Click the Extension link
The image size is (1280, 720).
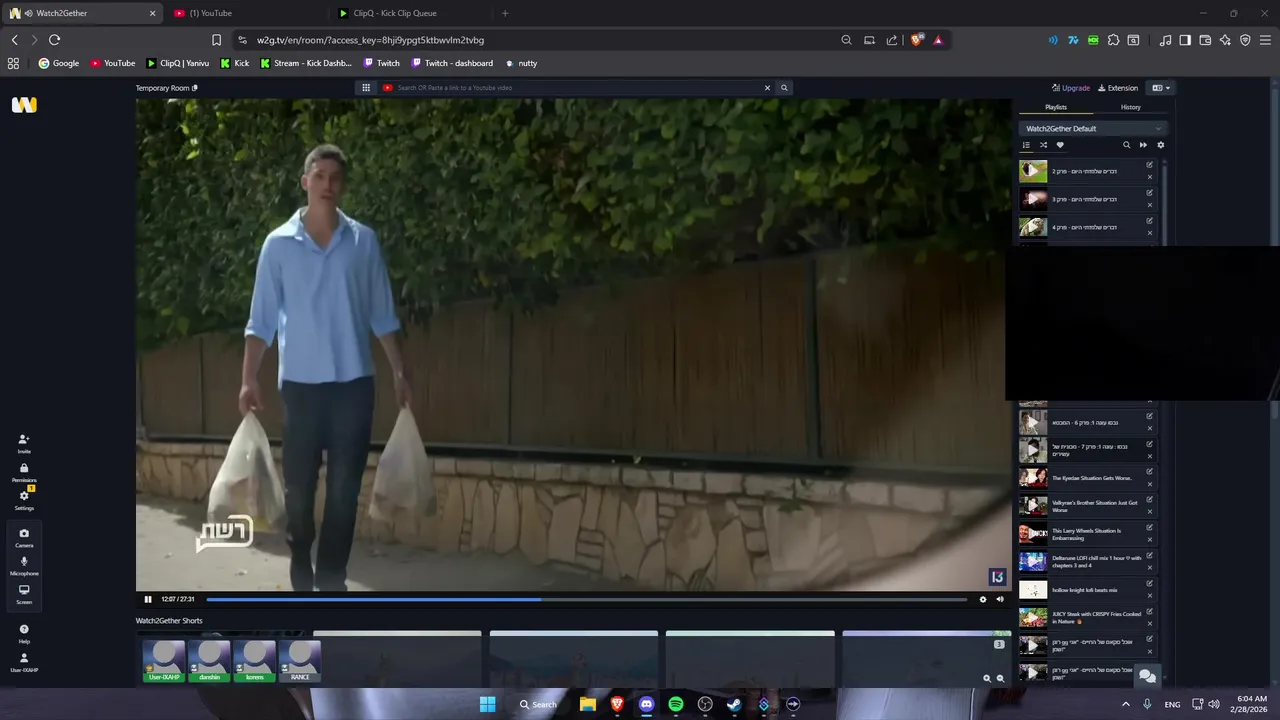click(1118, 88)
